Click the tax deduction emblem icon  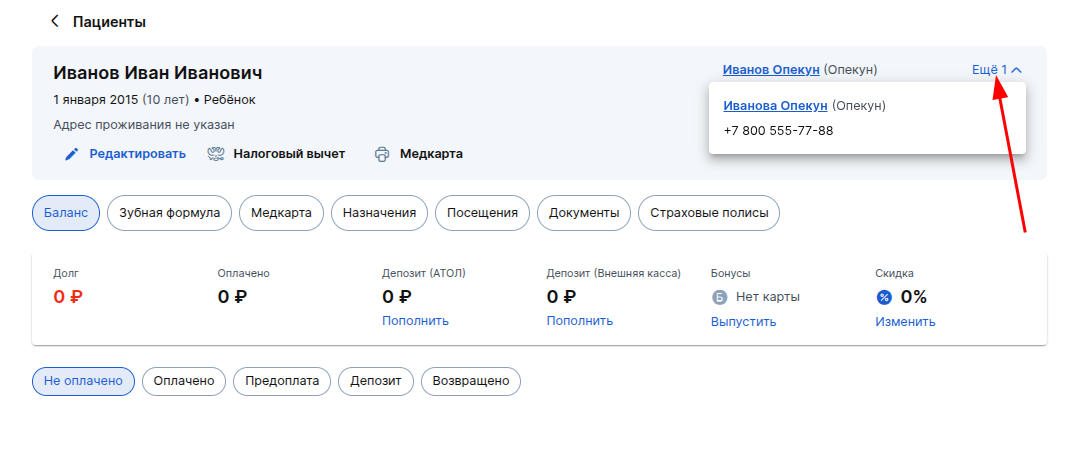click(216, 154)
